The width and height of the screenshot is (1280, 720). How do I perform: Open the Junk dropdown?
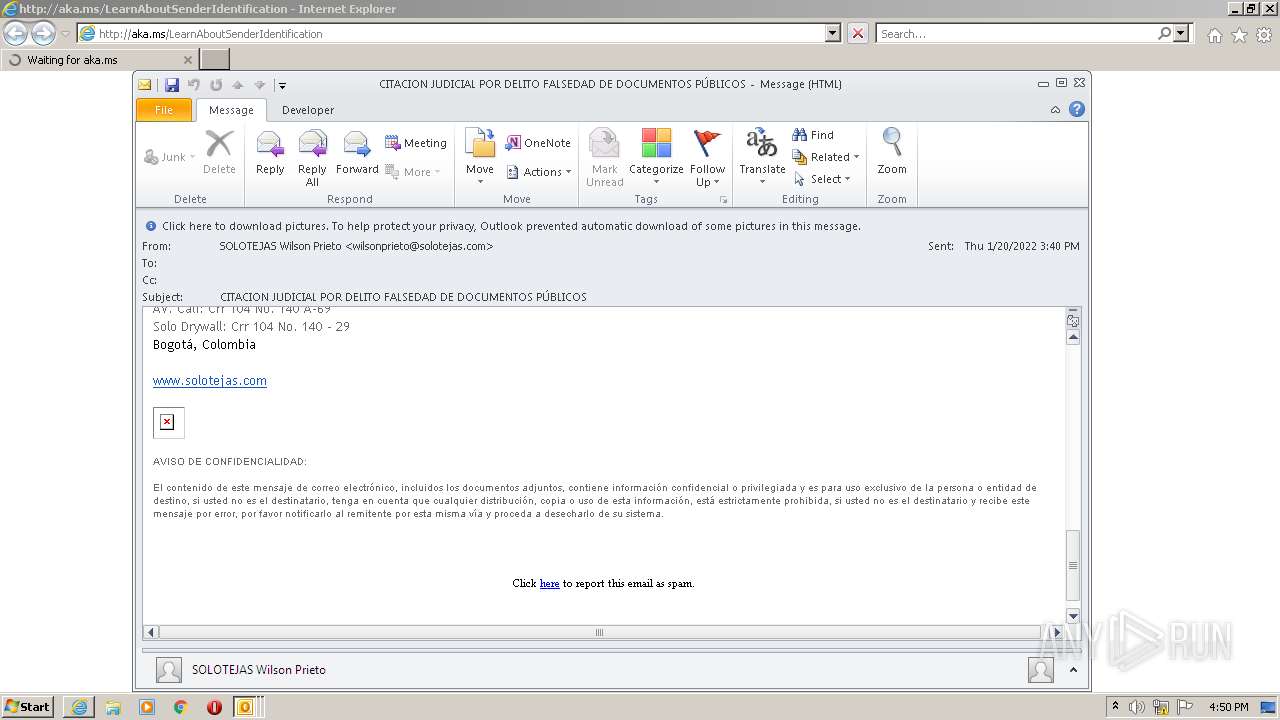pyautogui.click(x=170, y=157)
